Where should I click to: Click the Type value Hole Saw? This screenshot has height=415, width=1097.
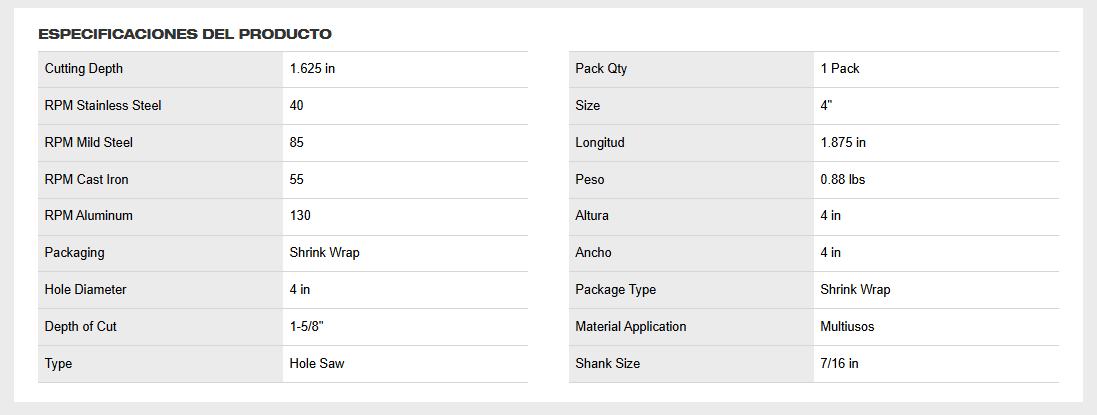pos(317,364)
